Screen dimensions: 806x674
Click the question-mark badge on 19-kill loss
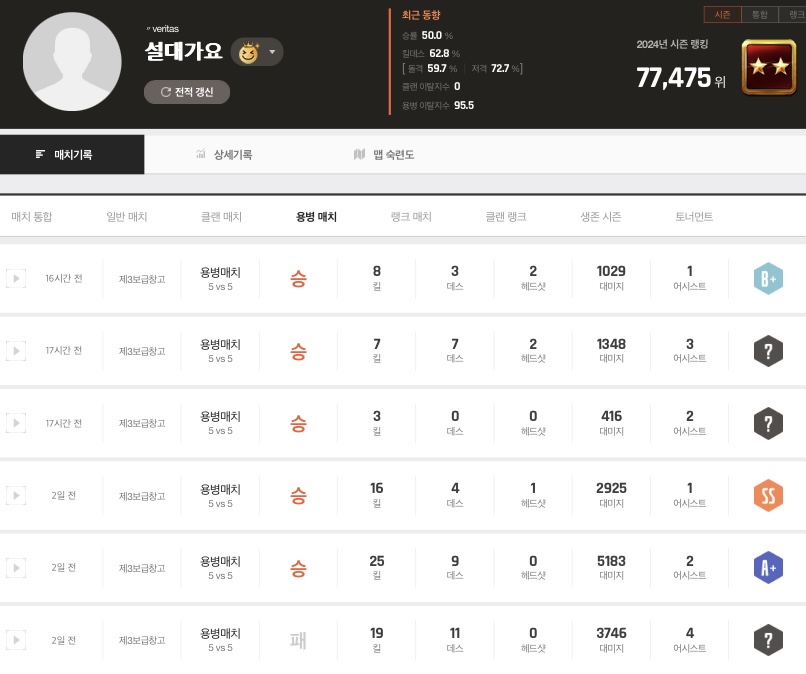(768, 639)
